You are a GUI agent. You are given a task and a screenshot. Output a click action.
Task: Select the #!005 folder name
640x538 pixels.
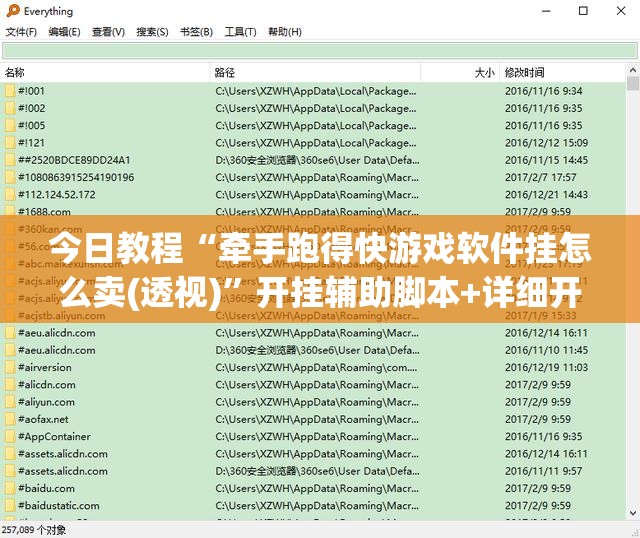click(31, 125)
